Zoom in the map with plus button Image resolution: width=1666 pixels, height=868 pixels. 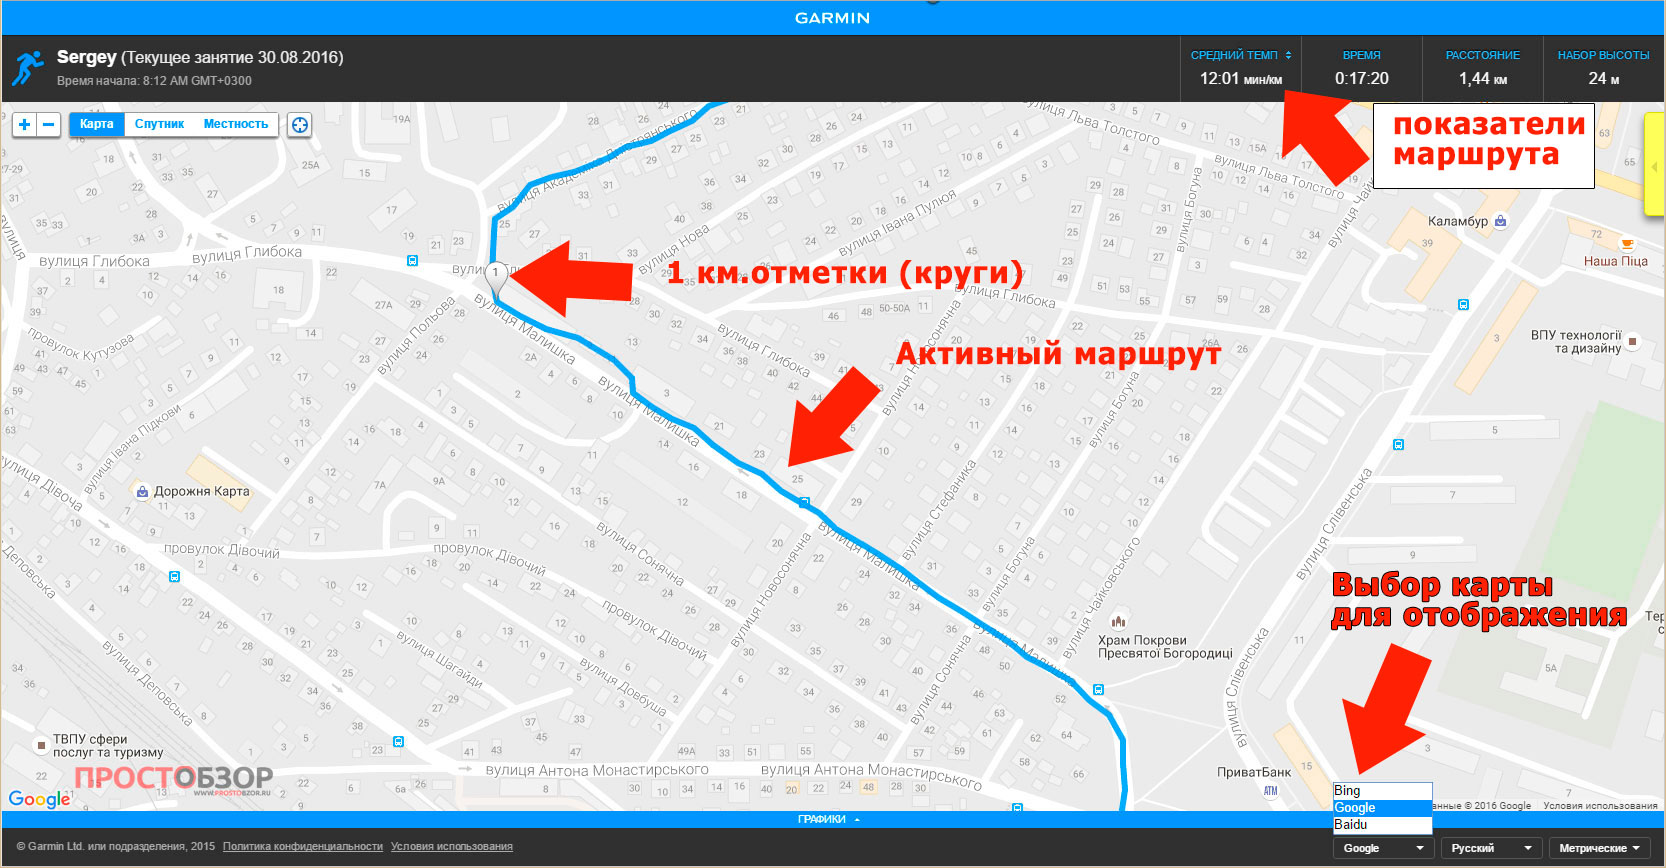(x=25, y=124)
